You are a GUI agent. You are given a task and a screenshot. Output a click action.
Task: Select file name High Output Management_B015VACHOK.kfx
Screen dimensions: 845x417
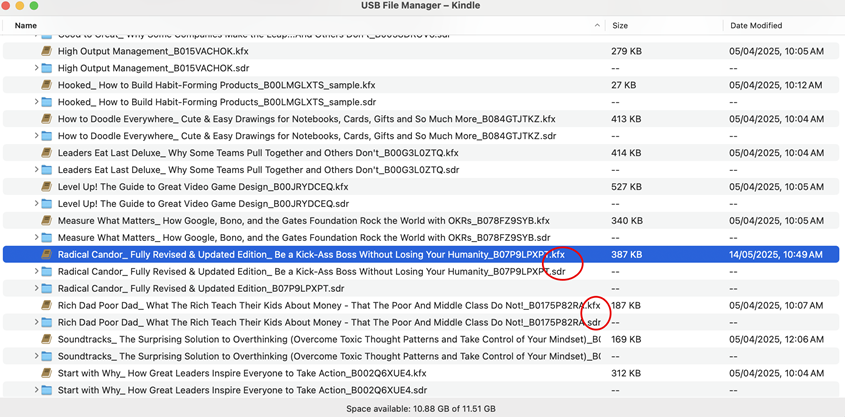pos(153,51)
